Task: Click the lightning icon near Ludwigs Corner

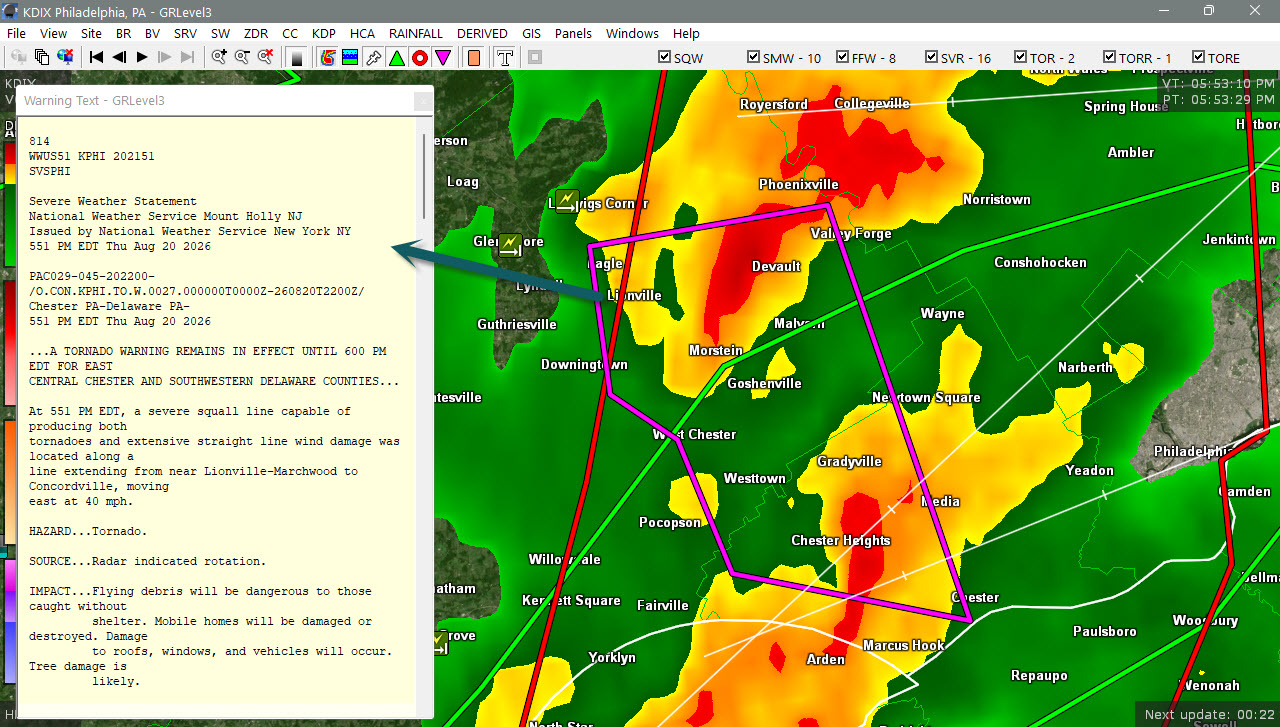Action: pos(567,202)
